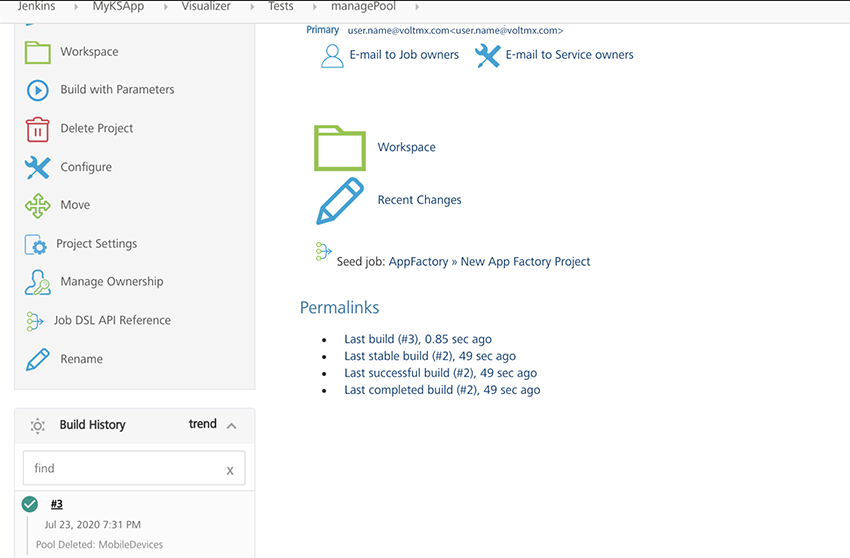Open Last completed build (#2) permalink
The image size is (850, 558).
pos(442,390)
